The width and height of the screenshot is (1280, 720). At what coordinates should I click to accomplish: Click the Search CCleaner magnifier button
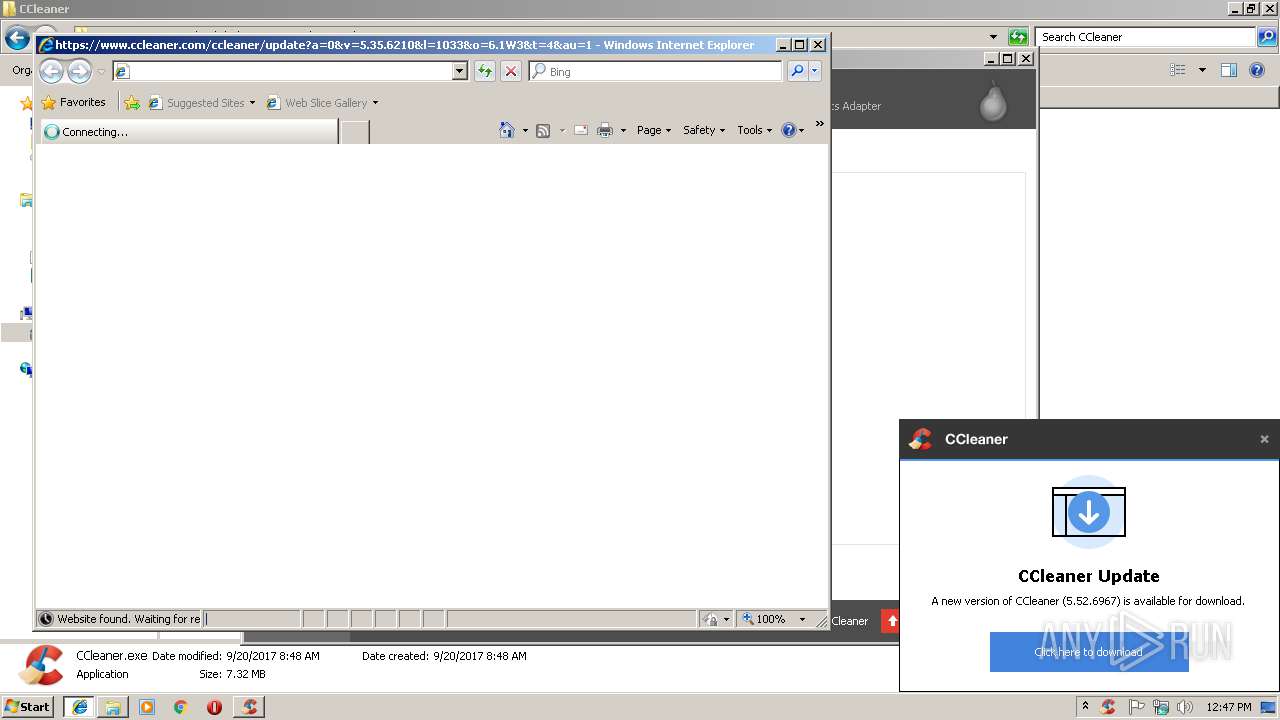click(x=1266, y=37)
